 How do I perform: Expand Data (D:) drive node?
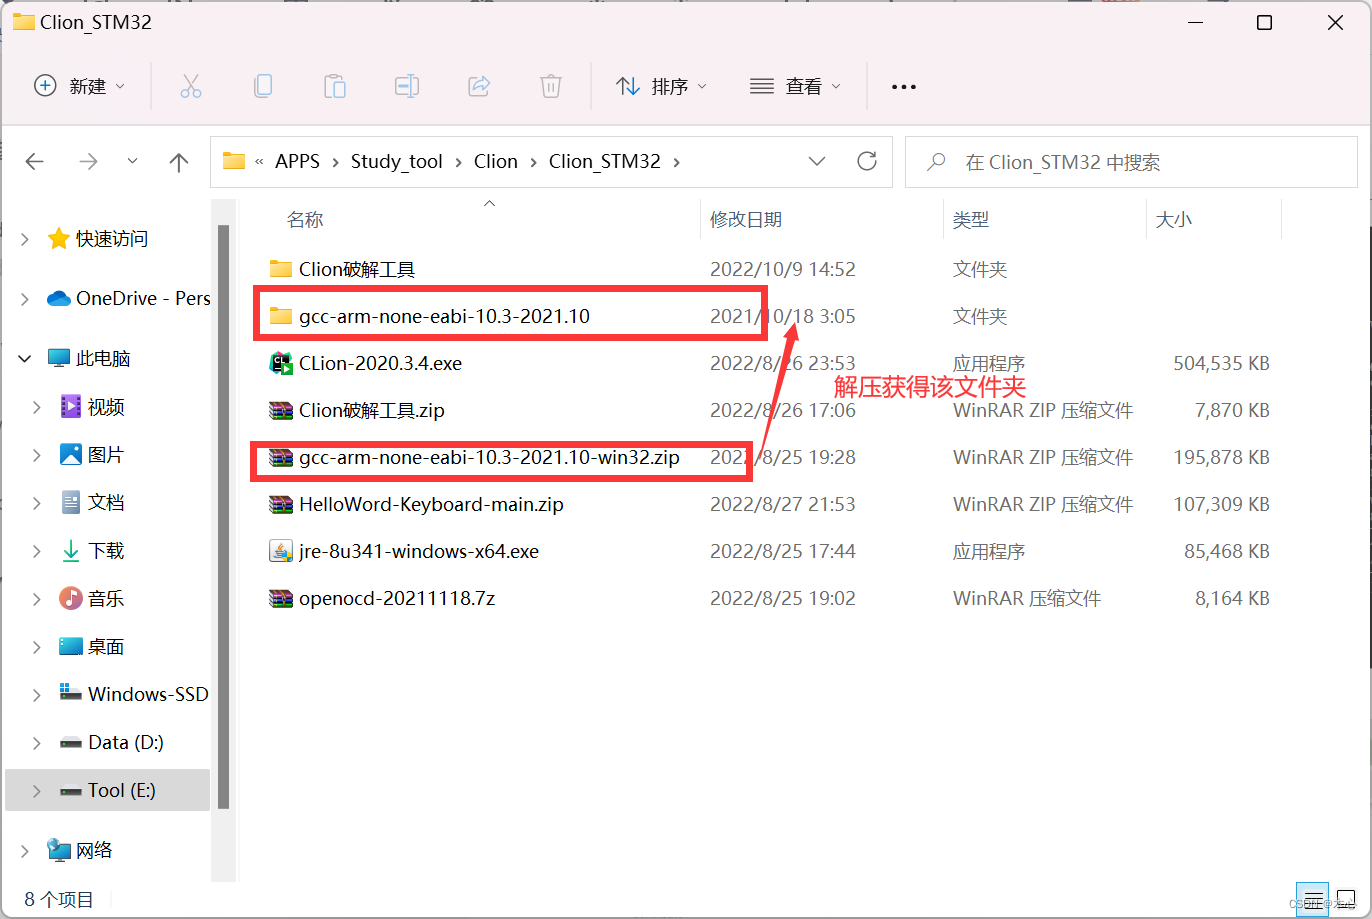37,742
